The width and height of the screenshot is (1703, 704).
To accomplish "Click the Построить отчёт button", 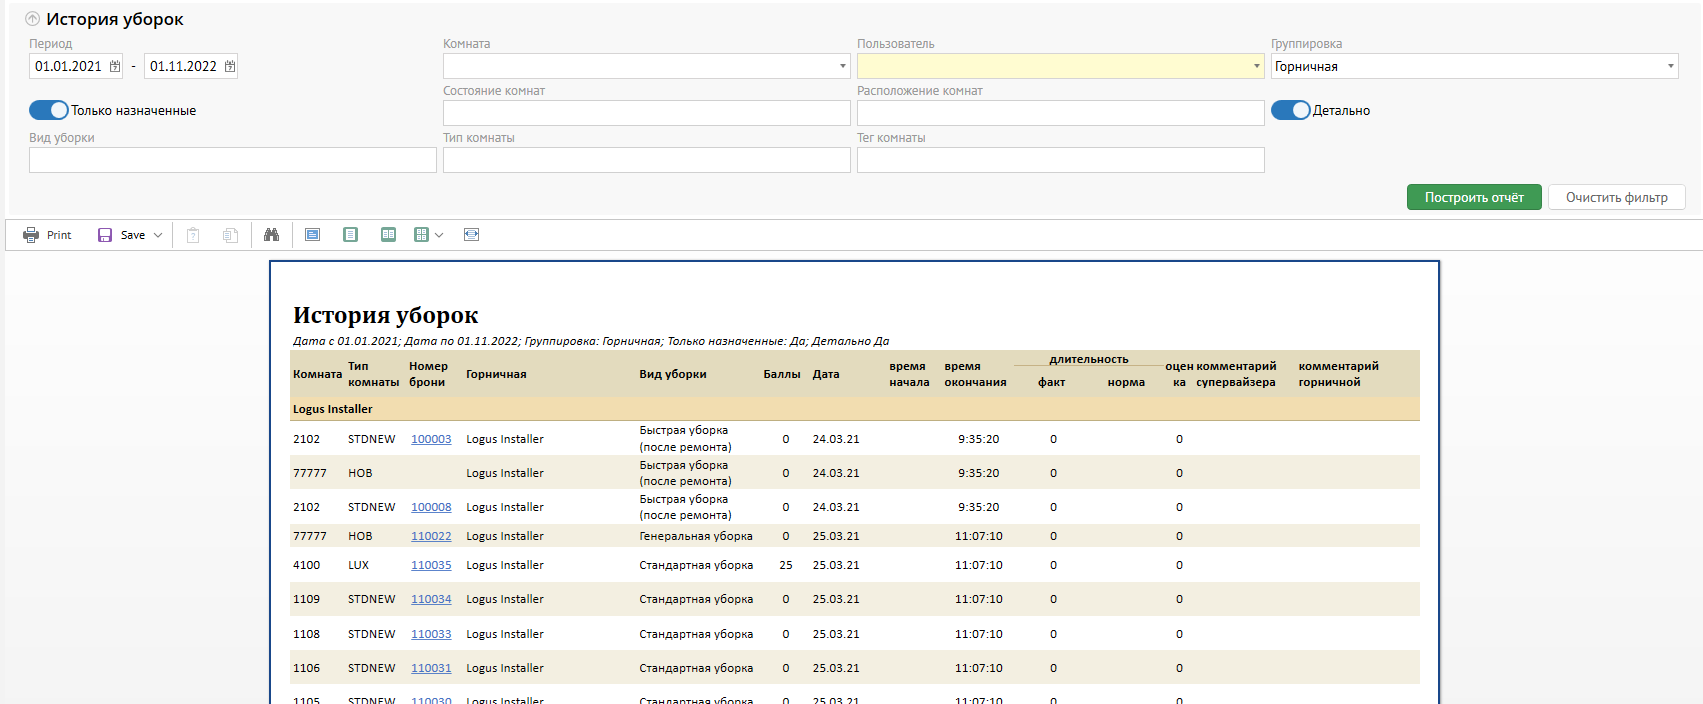I will [1473, 197].
